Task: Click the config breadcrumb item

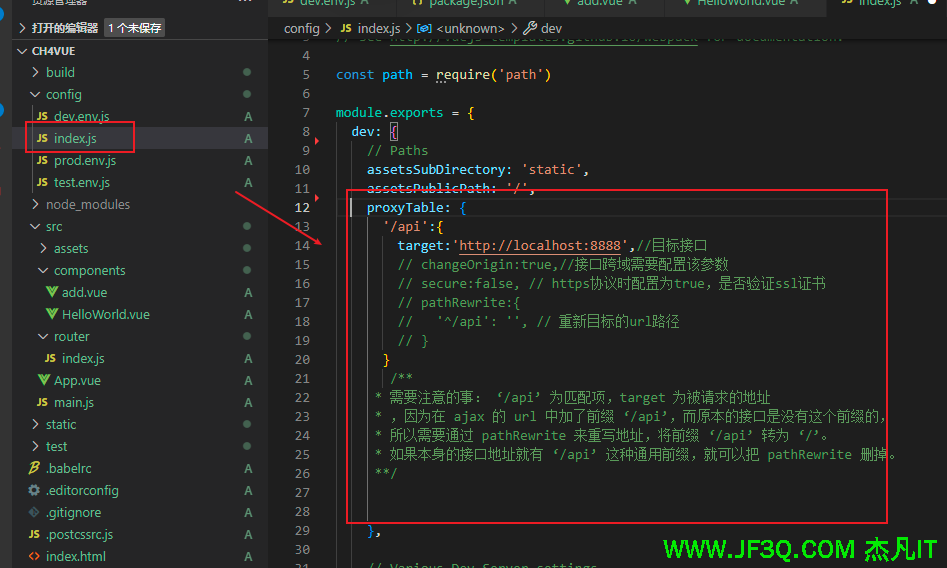Action: tap(301, 28)
